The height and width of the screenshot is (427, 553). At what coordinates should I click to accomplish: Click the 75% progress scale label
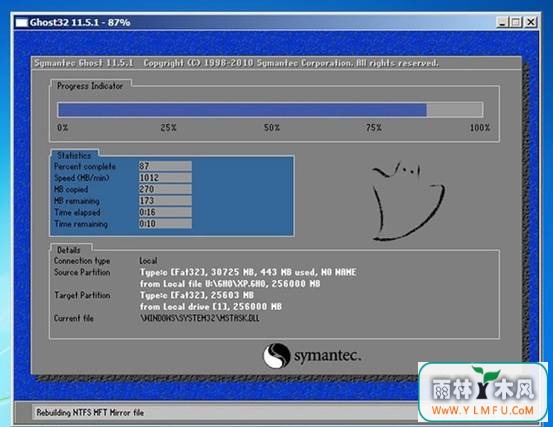373,128
